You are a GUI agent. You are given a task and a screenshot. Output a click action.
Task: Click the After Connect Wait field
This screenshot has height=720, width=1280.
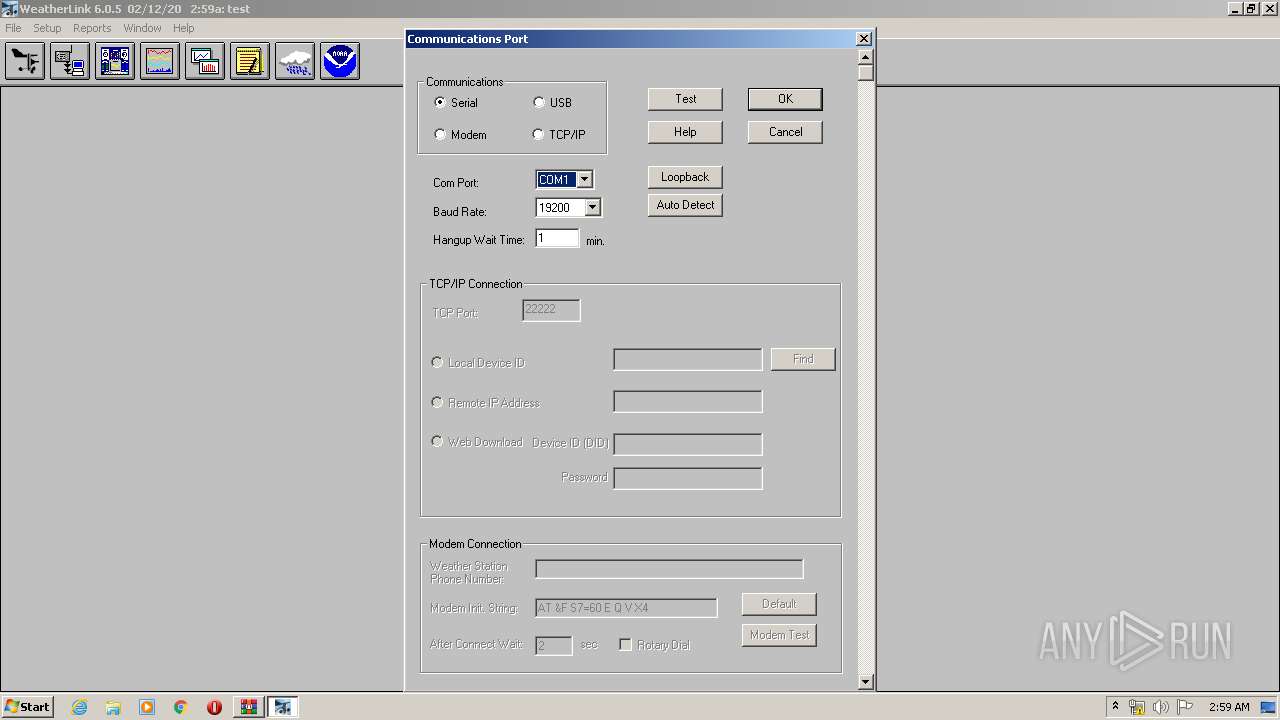coord(554,646)
